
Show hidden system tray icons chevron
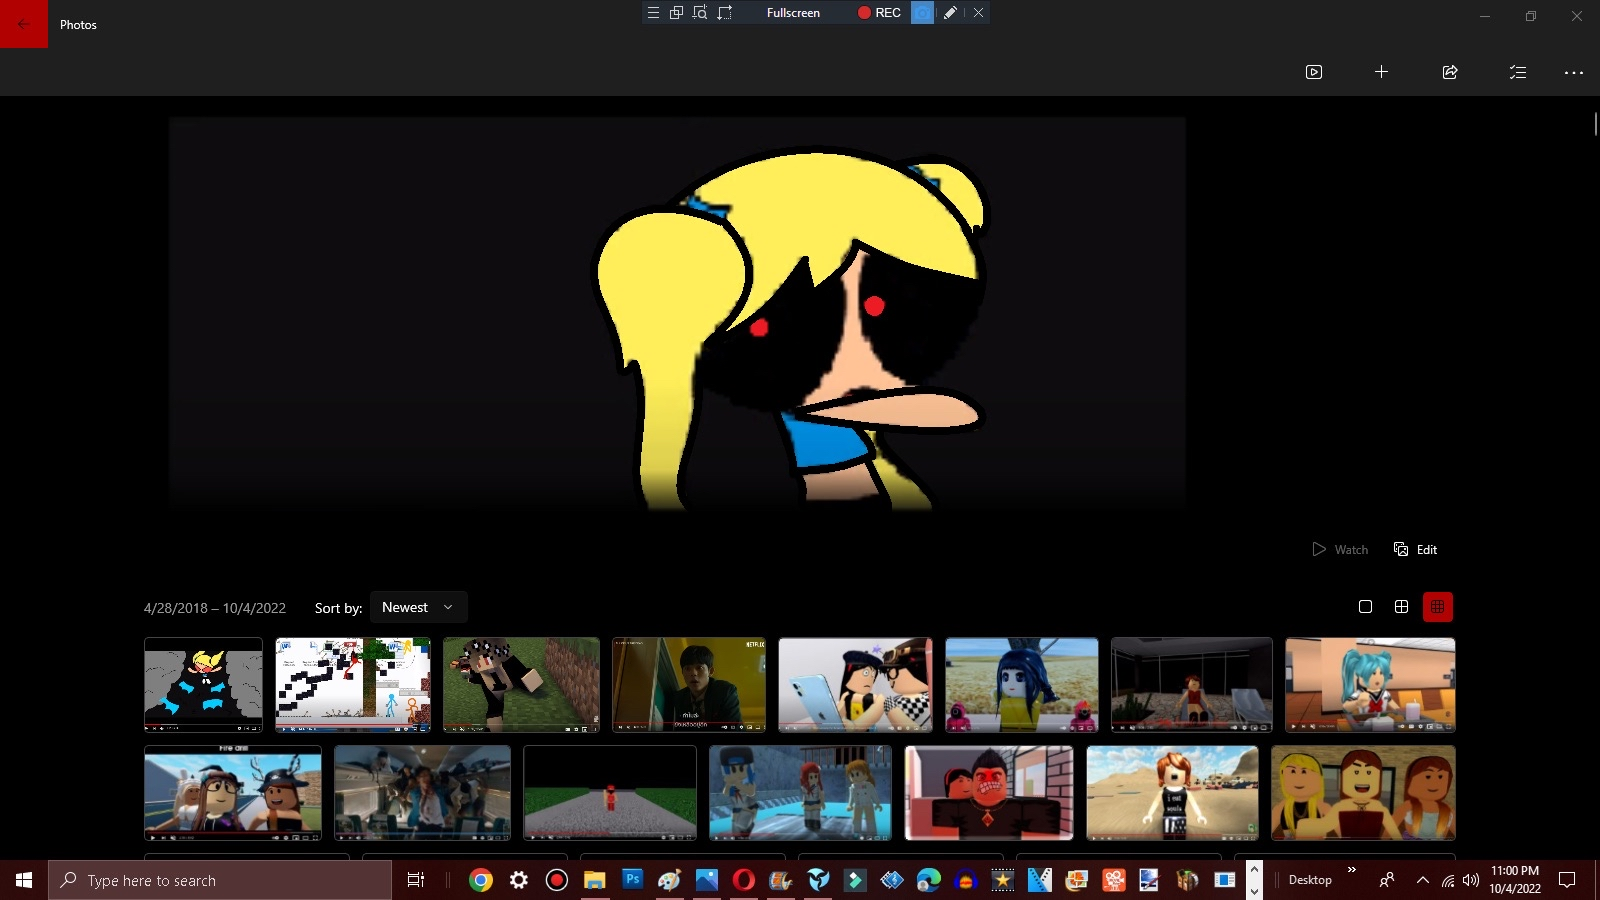click(x=1422, y=880)
